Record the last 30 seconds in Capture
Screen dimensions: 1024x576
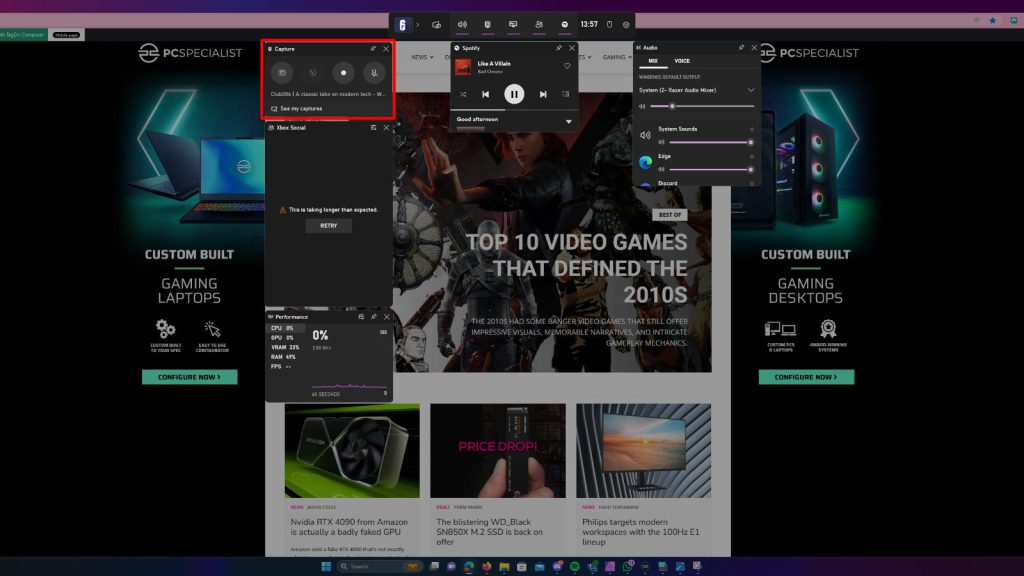(x=311, y=73)
